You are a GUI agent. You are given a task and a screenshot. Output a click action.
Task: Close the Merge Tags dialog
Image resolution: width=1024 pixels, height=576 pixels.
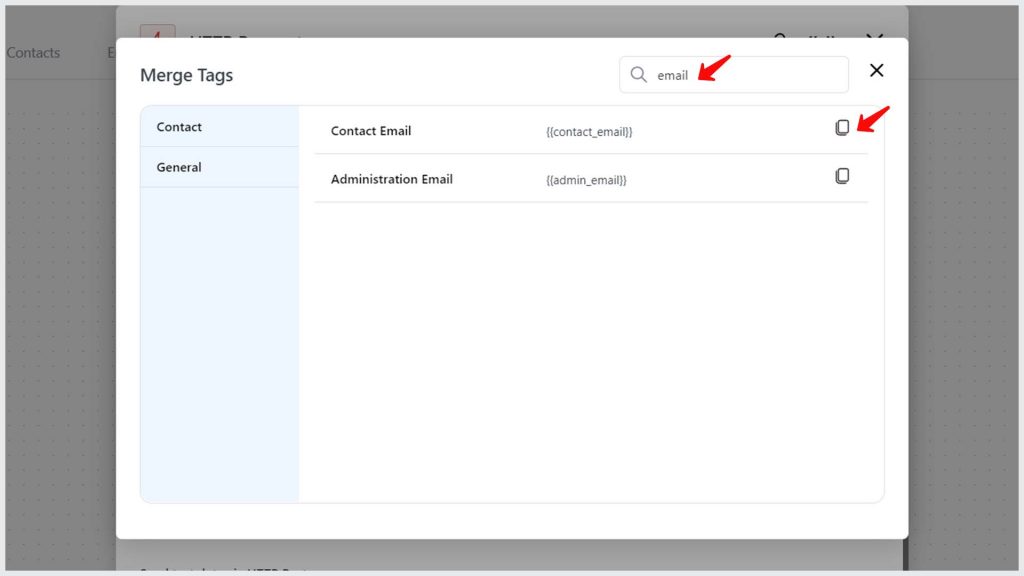pyautogui.click(x=876, y=71)
